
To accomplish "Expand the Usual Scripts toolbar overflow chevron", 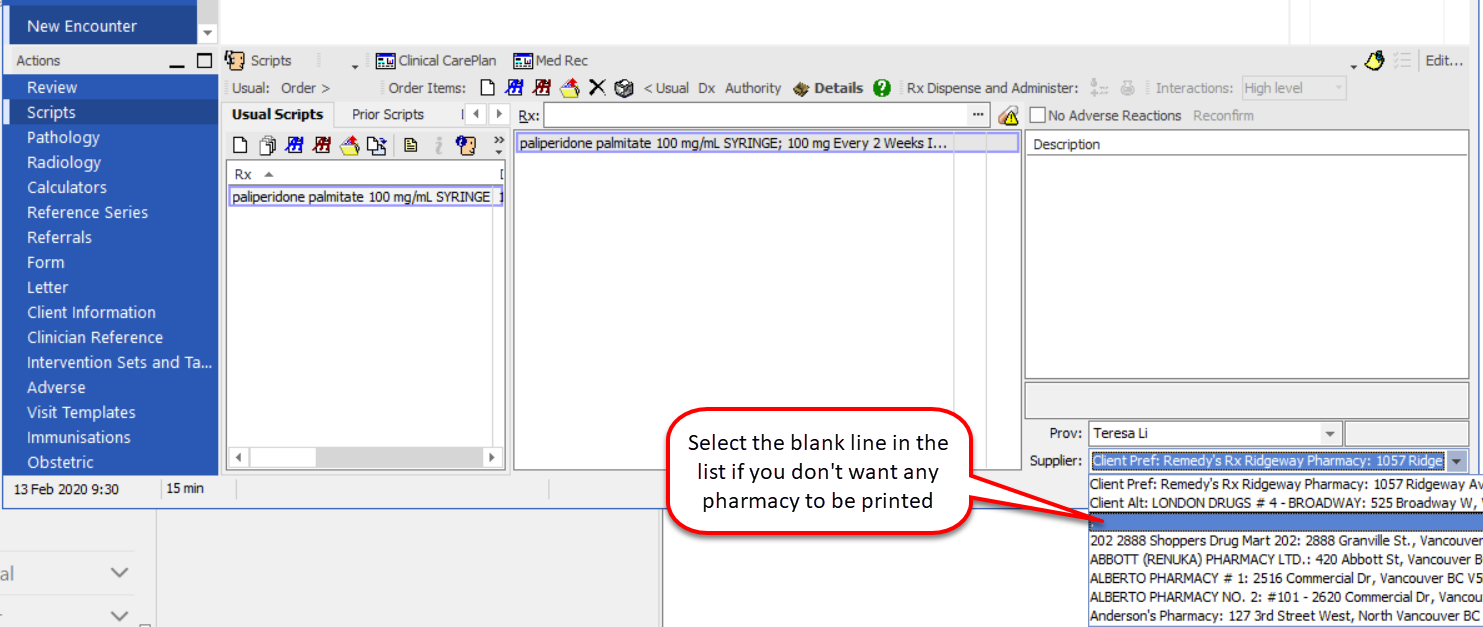I will tap(499, 140).
